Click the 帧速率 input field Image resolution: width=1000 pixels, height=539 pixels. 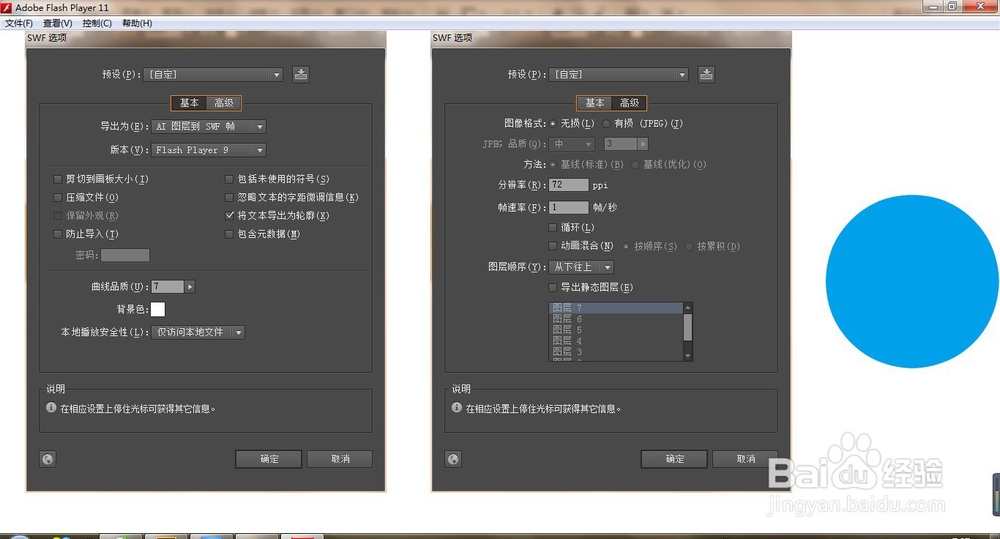coord(568,207)
